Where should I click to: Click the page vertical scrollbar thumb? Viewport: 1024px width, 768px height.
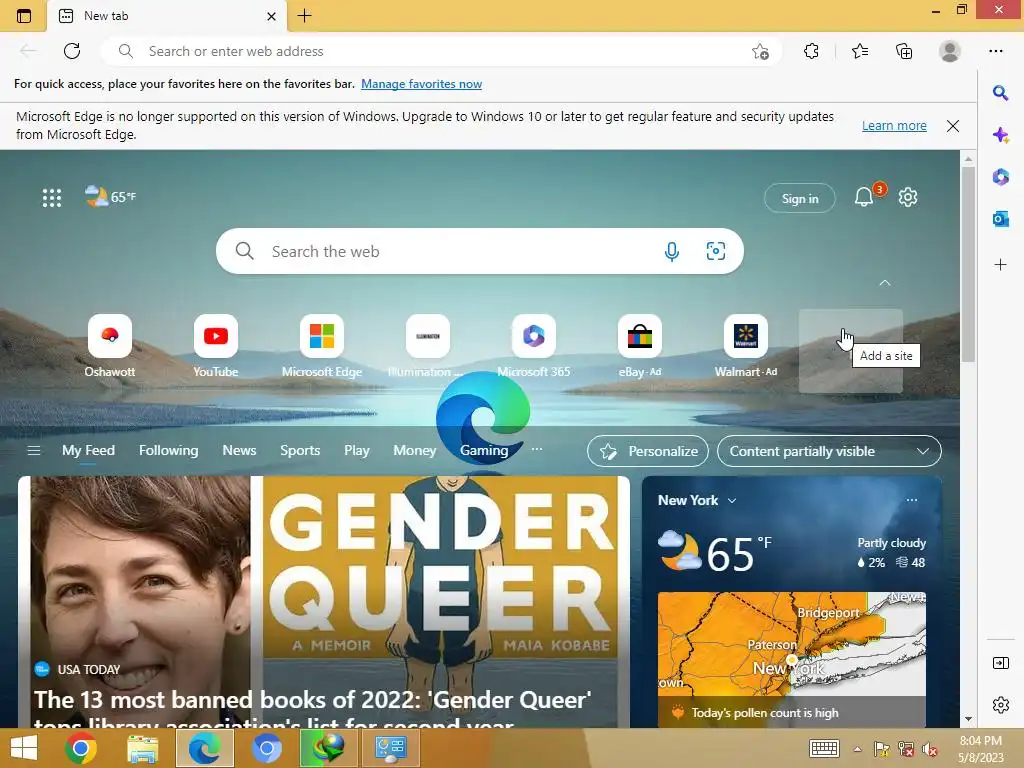[x=968, y=264]
